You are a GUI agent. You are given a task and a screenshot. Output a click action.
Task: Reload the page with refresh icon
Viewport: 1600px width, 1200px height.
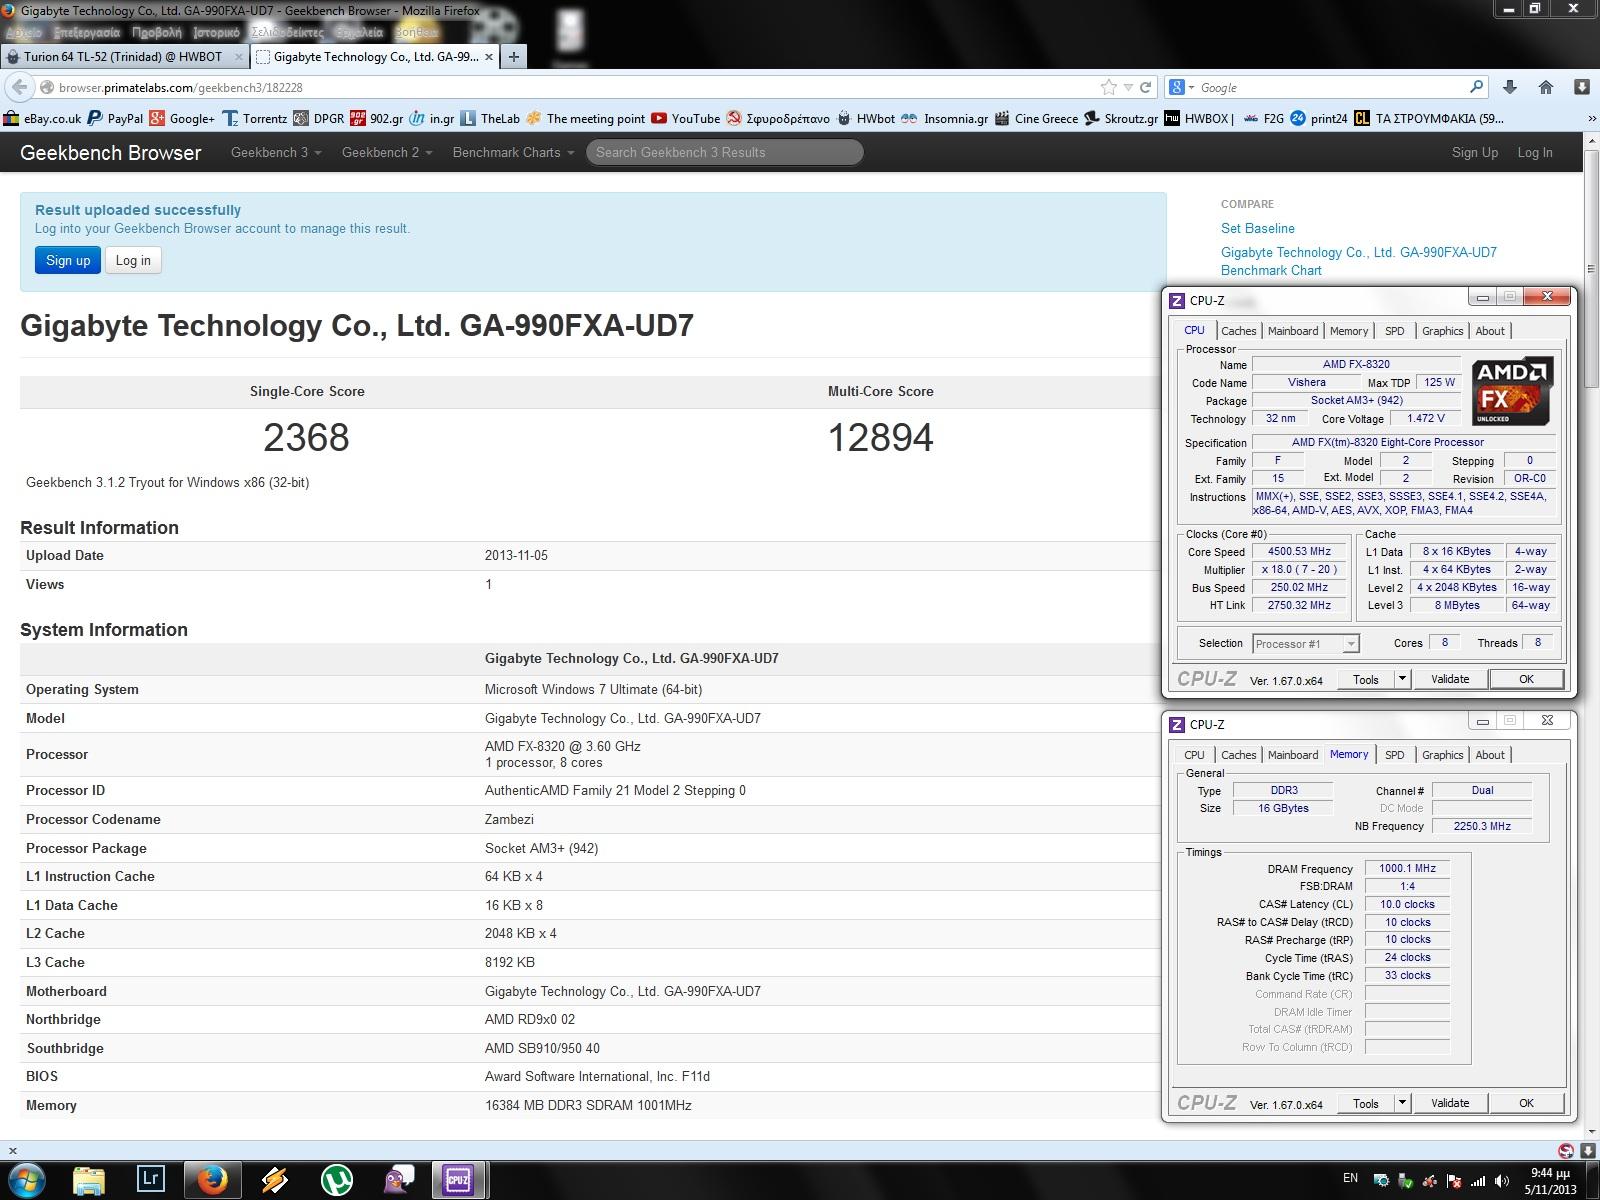pos(1146,87)
